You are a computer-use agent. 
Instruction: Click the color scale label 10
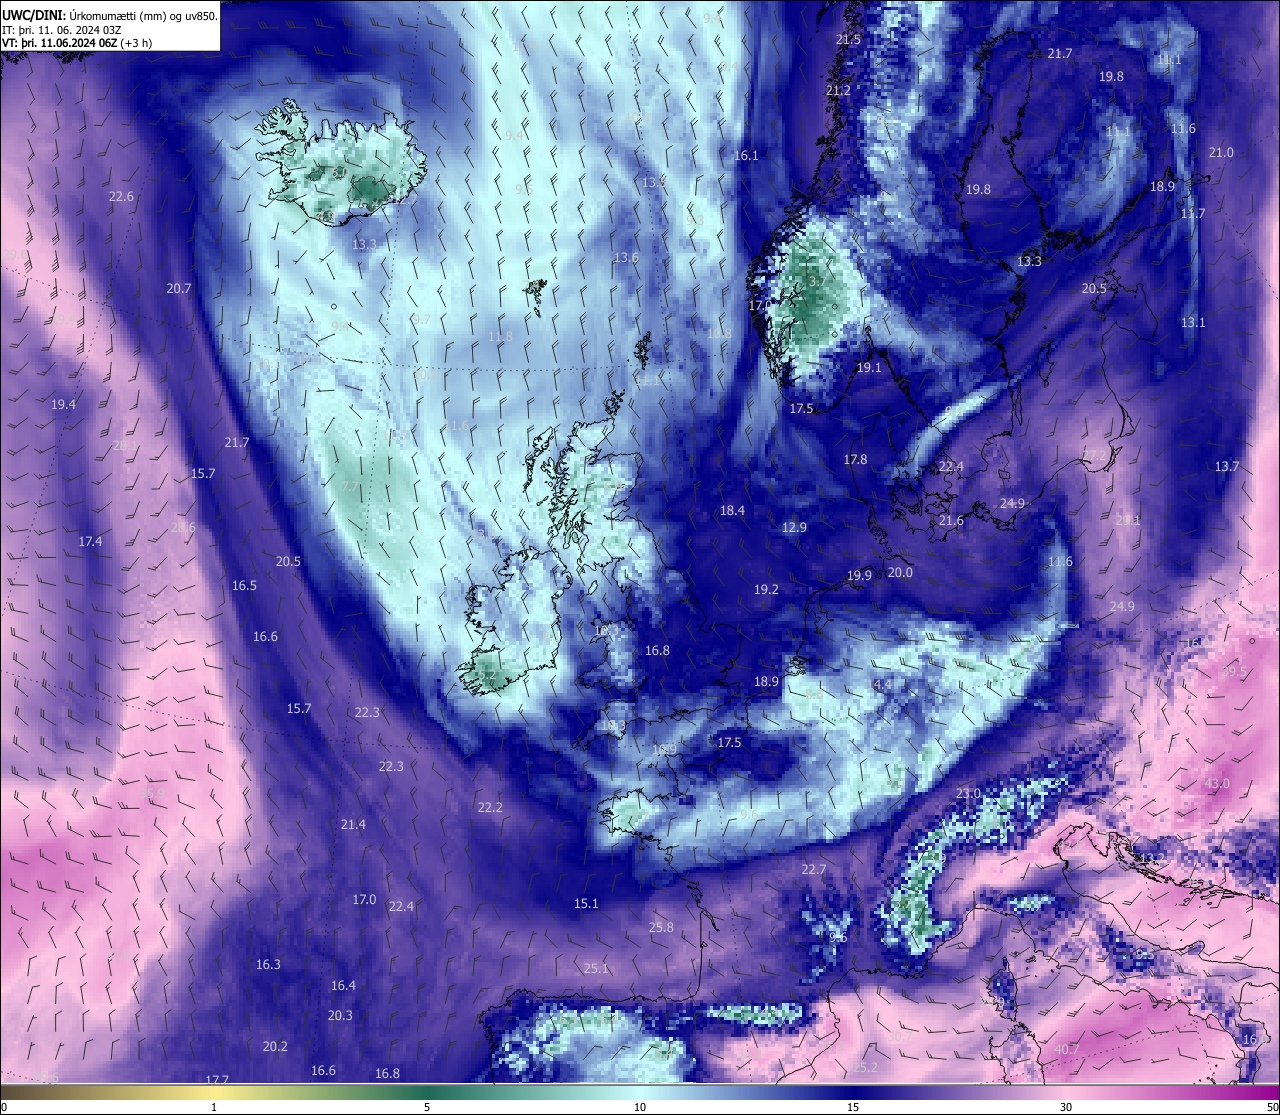[x=640, y=1107]
